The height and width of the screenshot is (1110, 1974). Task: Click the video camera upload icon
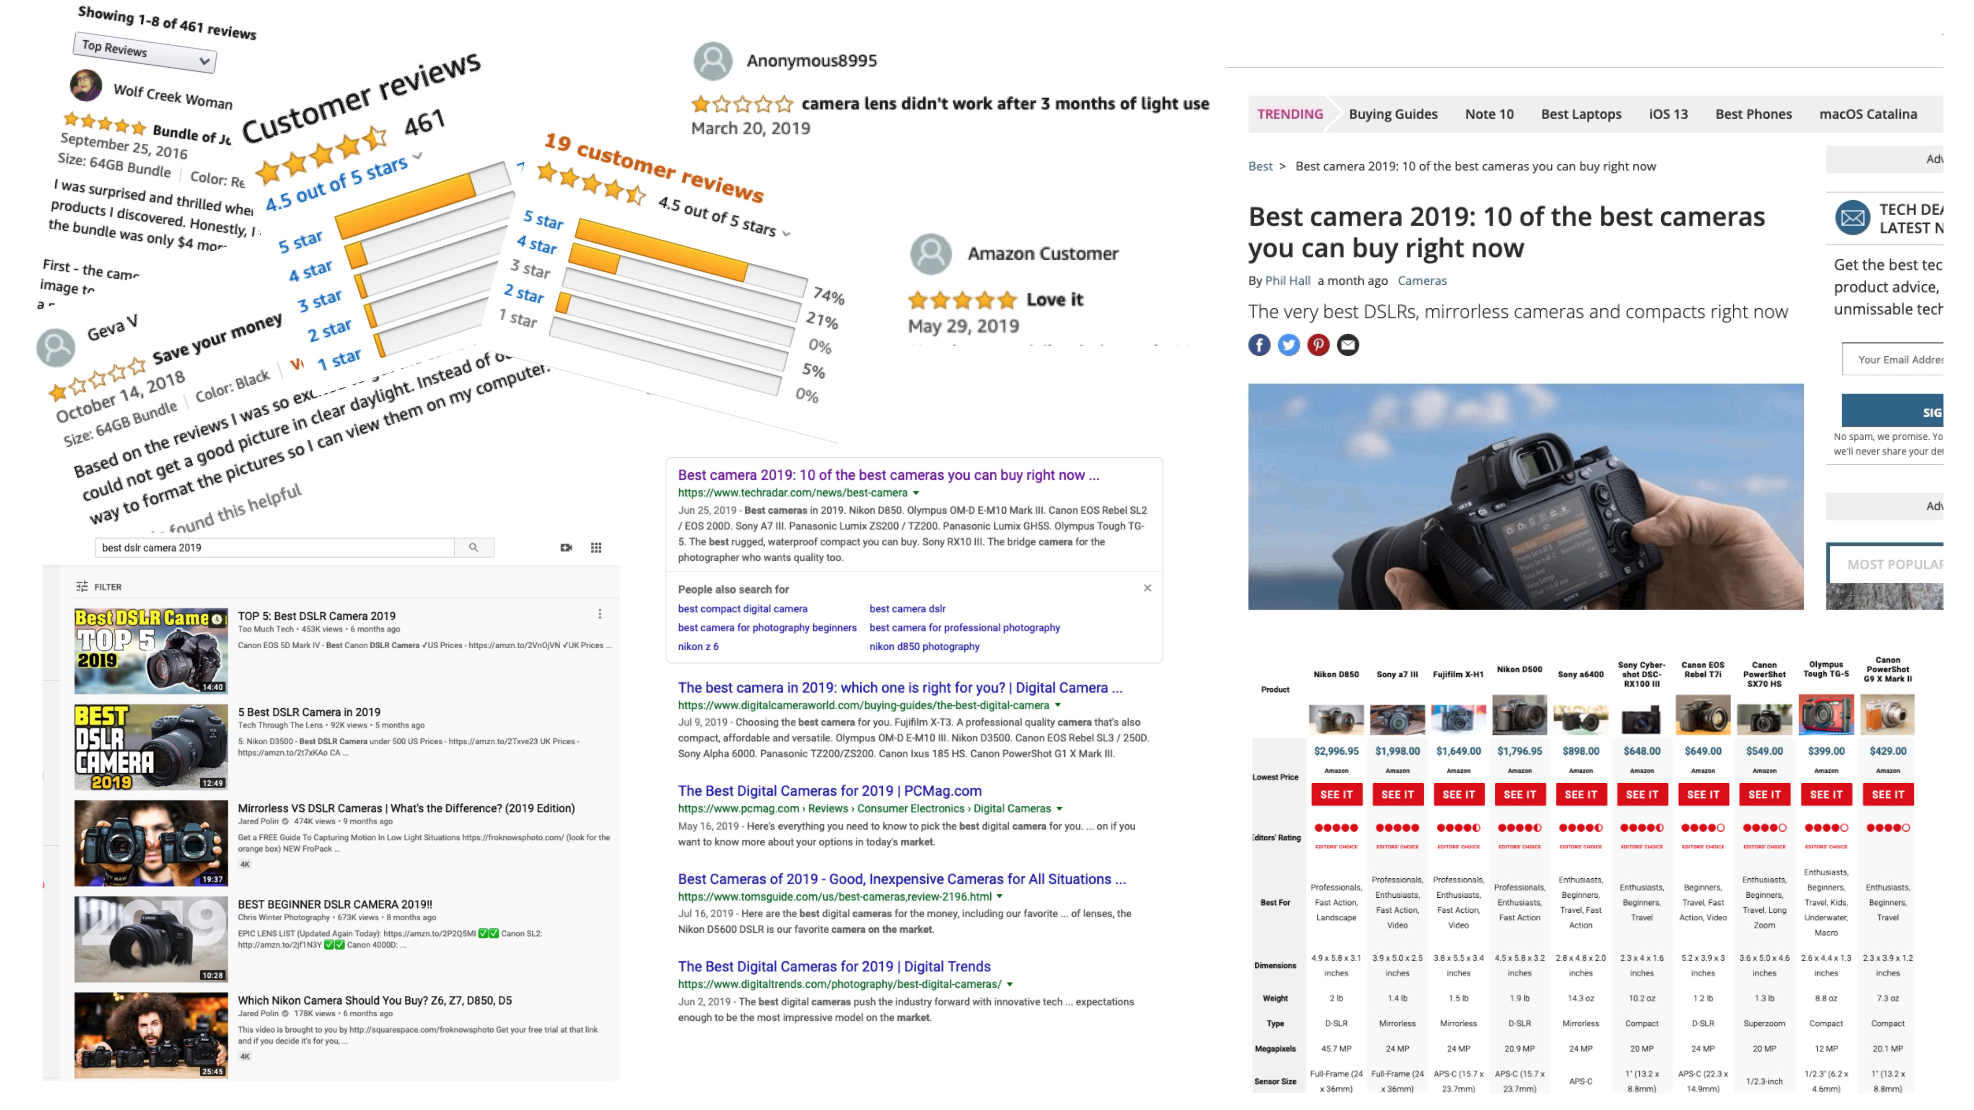click(566, 548)
